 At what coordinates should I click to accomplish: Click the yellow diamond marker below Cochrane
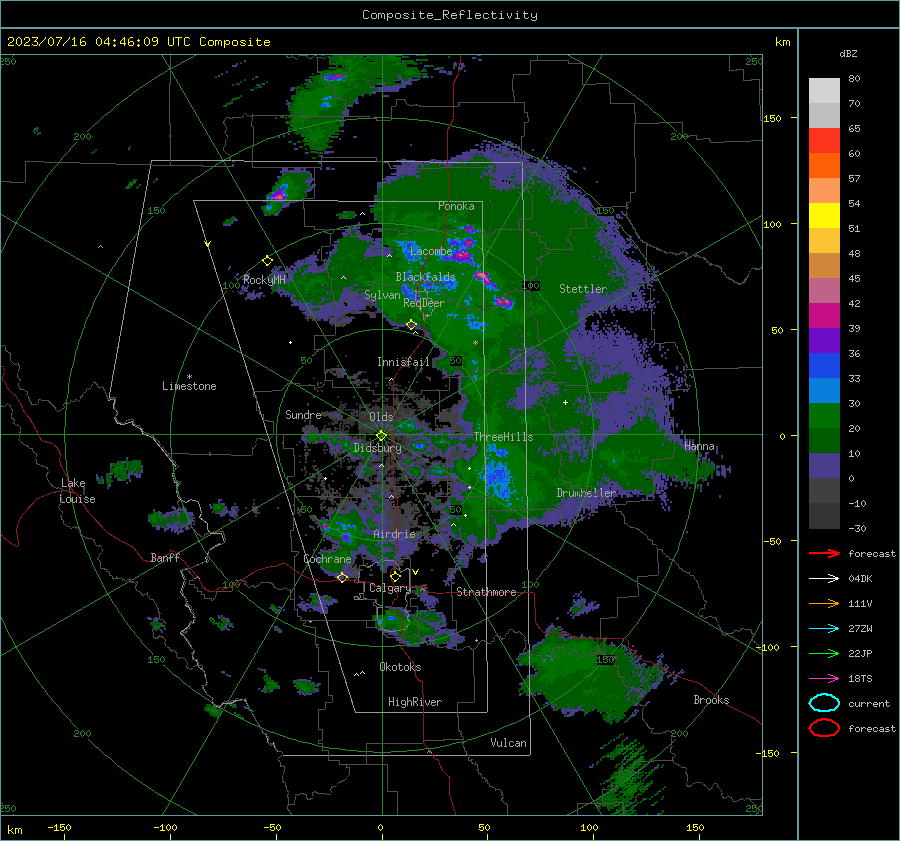(x=342, y=577)
